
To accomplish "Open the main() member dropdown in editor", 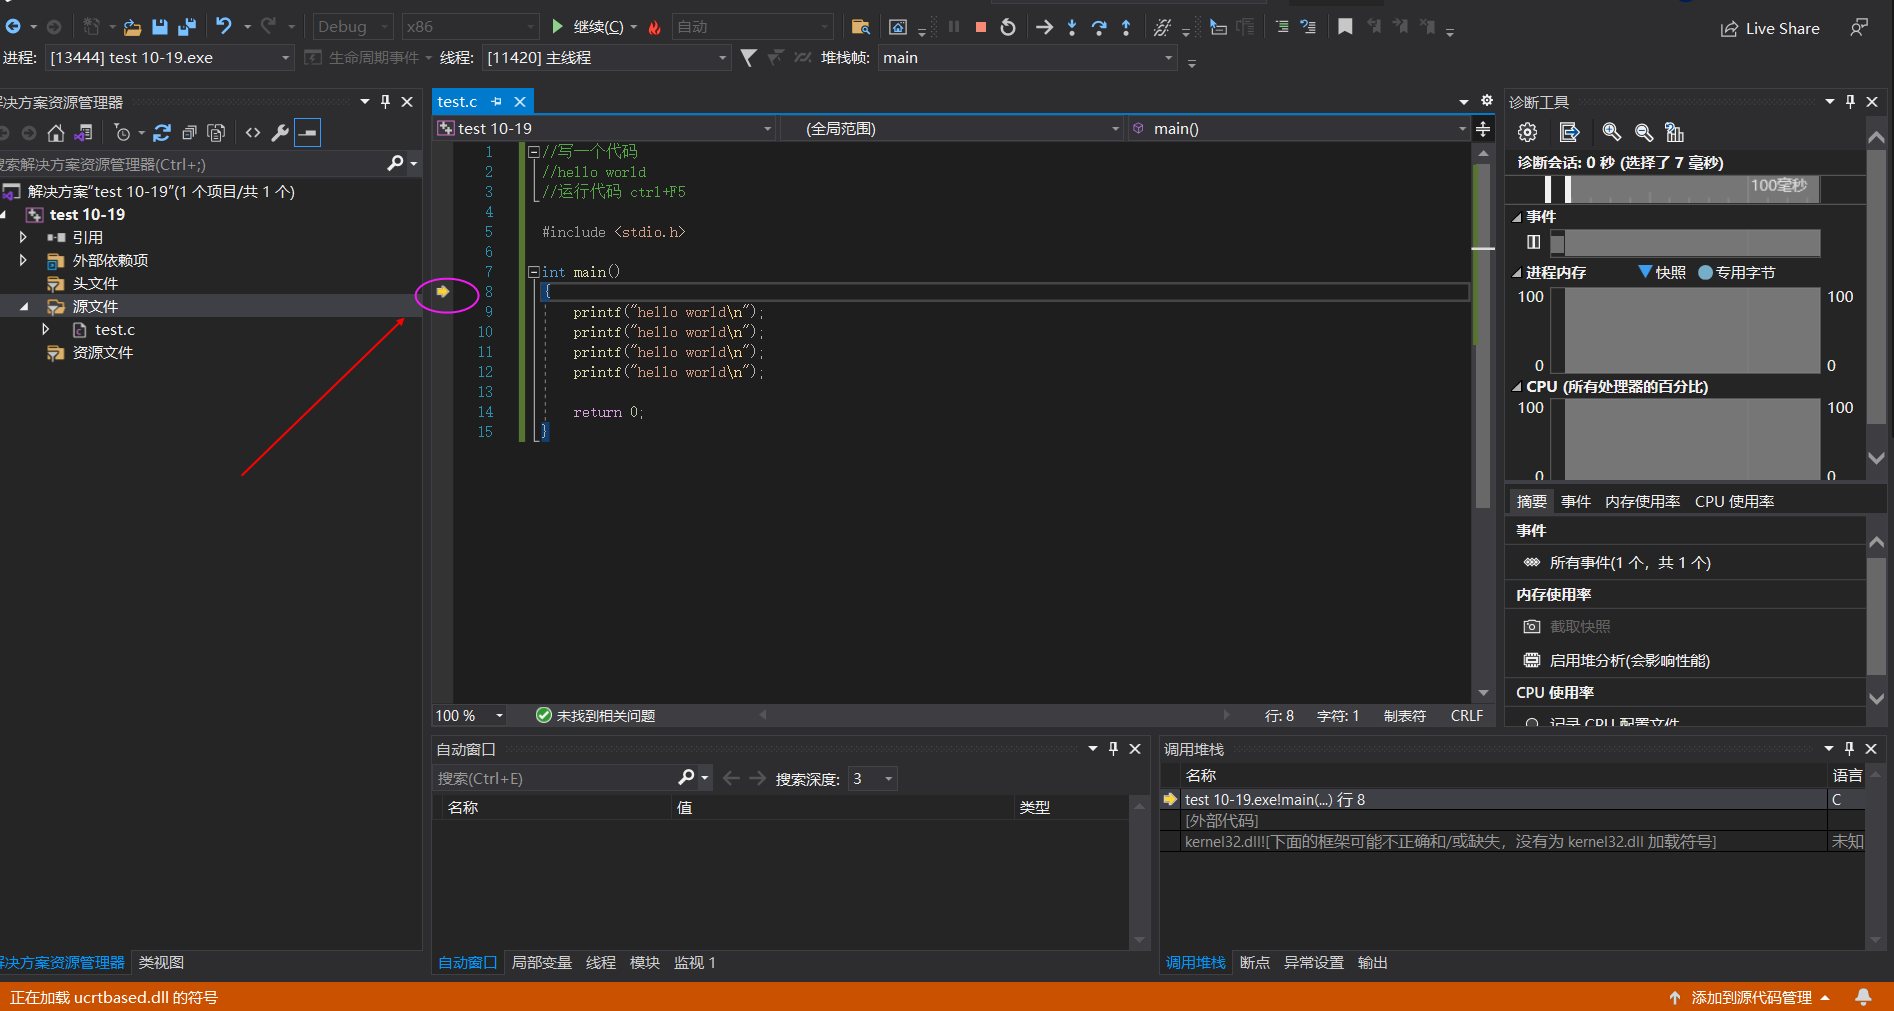I will 1298,128.
